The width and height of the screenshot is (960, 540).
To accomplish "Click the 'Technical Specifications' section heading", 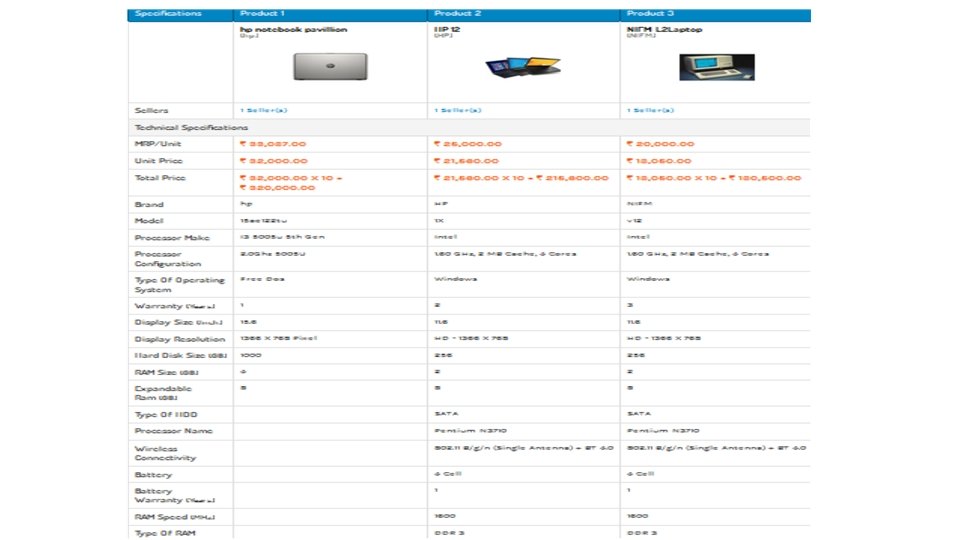I will 191,127.
